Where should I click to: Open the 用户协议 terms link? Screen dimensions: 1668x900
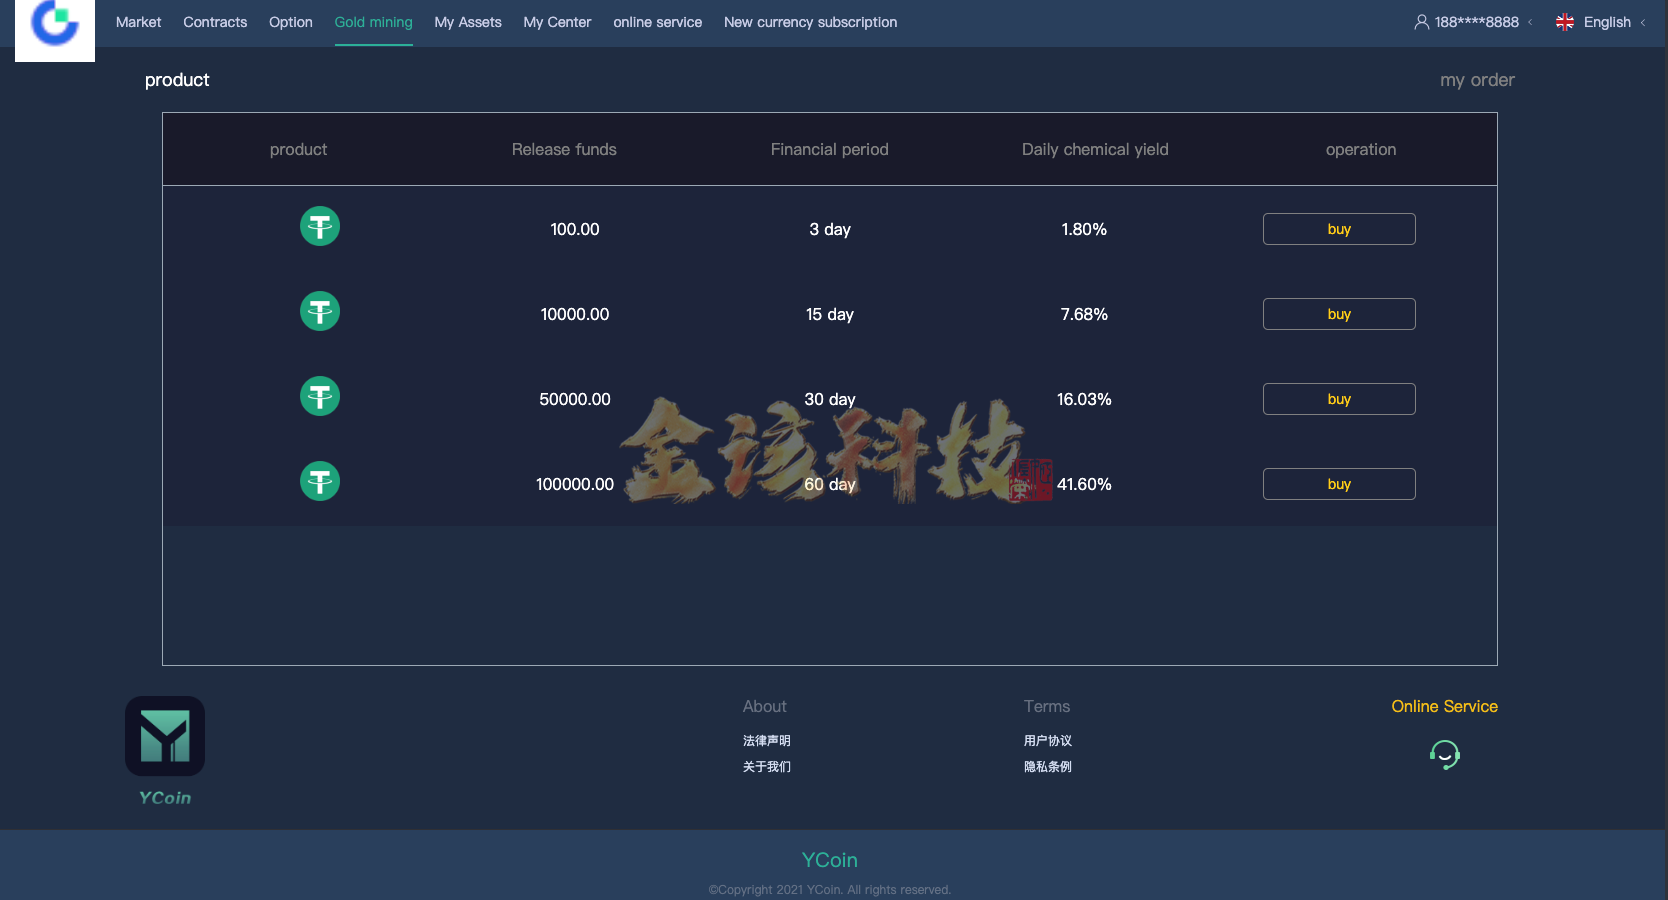coord(1047,741)
